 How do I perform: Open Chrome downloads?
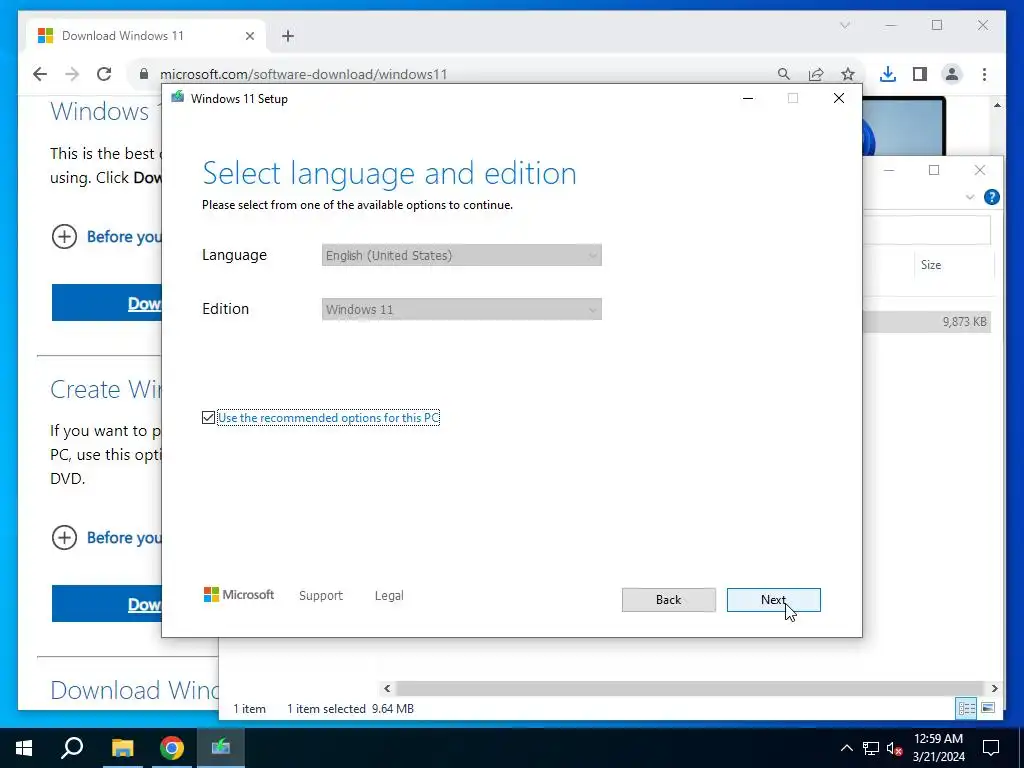point(888,74)
